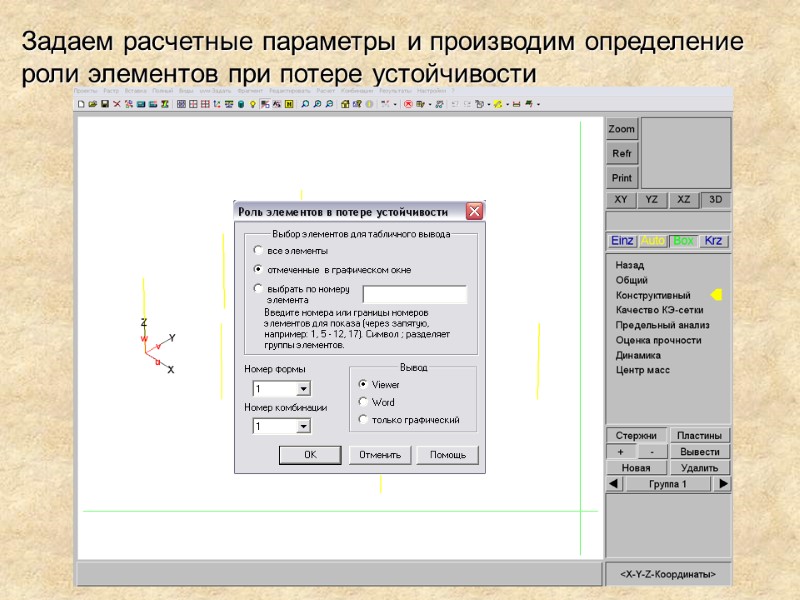Image resolution: width=800 pixels, height=600 pixels.
Task: Toggle the Krz selection mode
Action: (x=713, y=240)
